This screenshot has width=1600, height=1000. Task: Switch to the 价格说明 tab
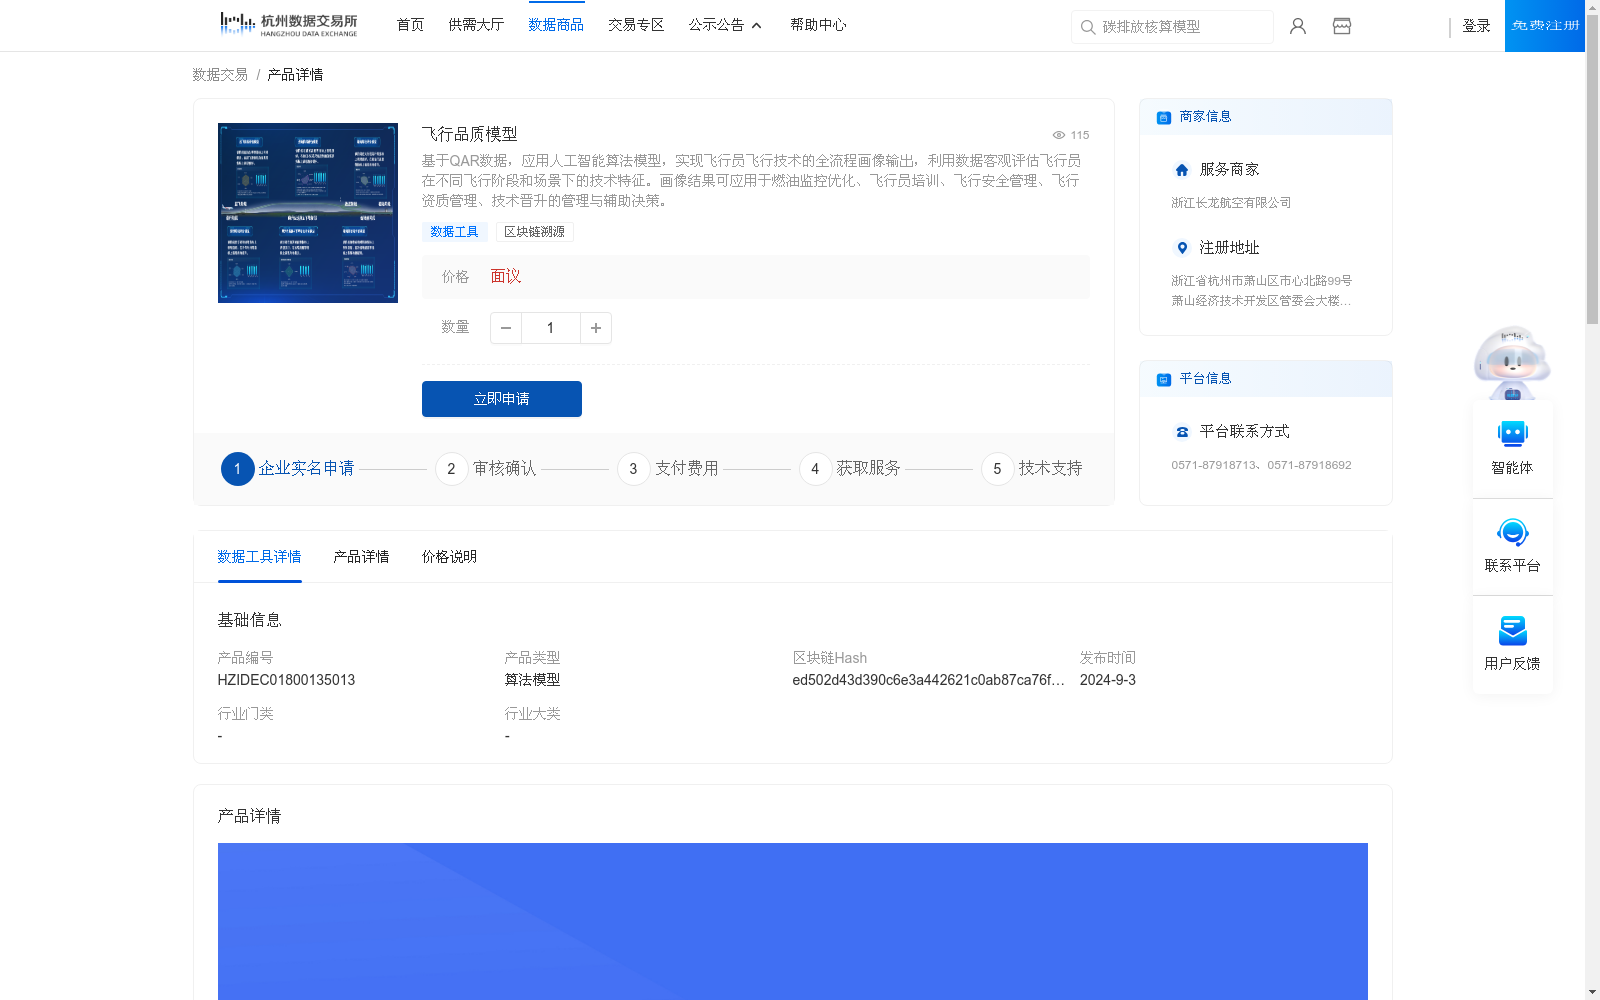449,557
